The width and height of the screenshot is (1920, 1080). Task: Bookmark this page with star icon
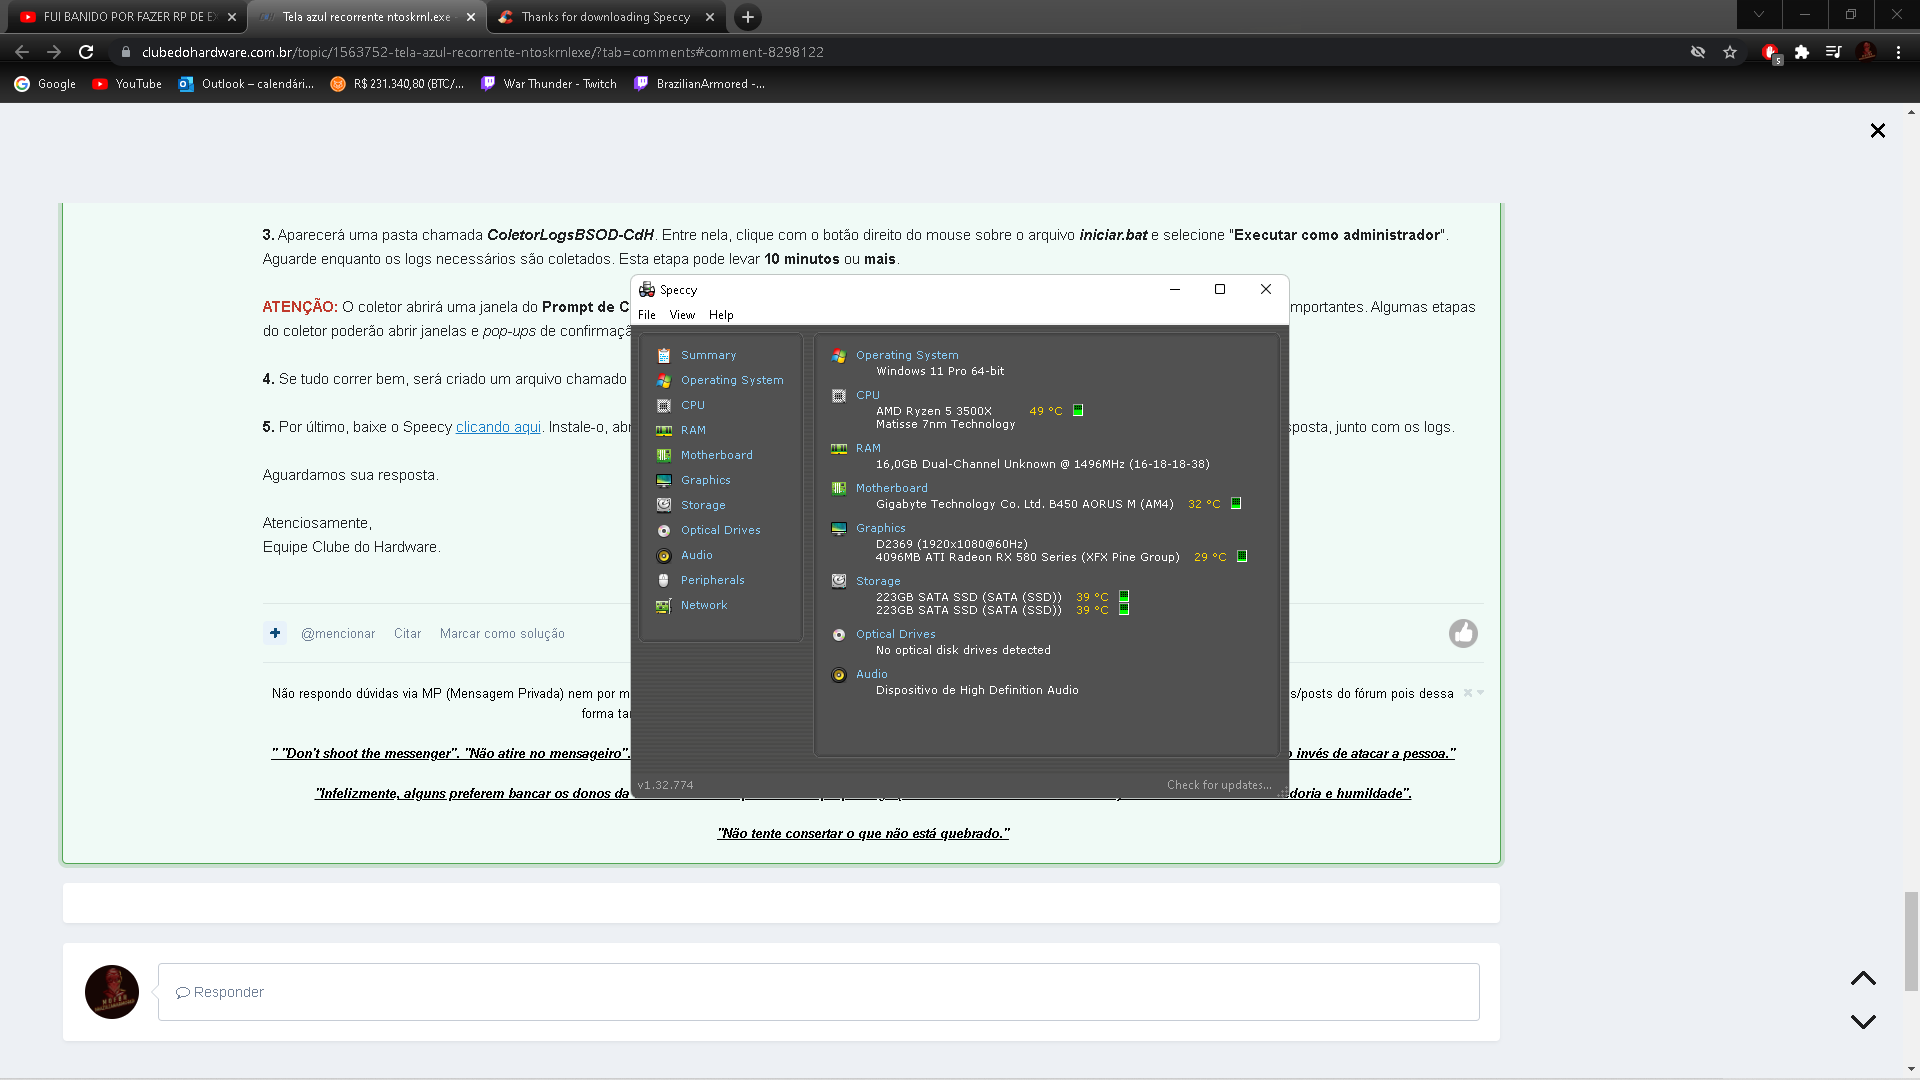[1730, 52]
